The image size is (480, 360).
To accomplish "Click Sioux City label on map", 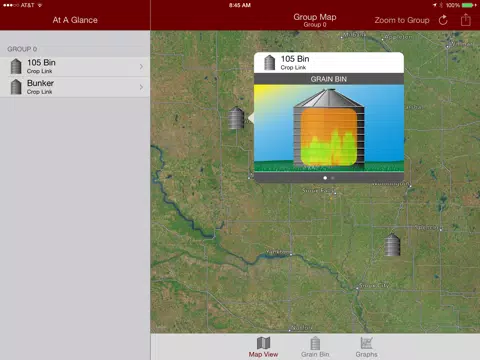I will (x=374, y=286).
